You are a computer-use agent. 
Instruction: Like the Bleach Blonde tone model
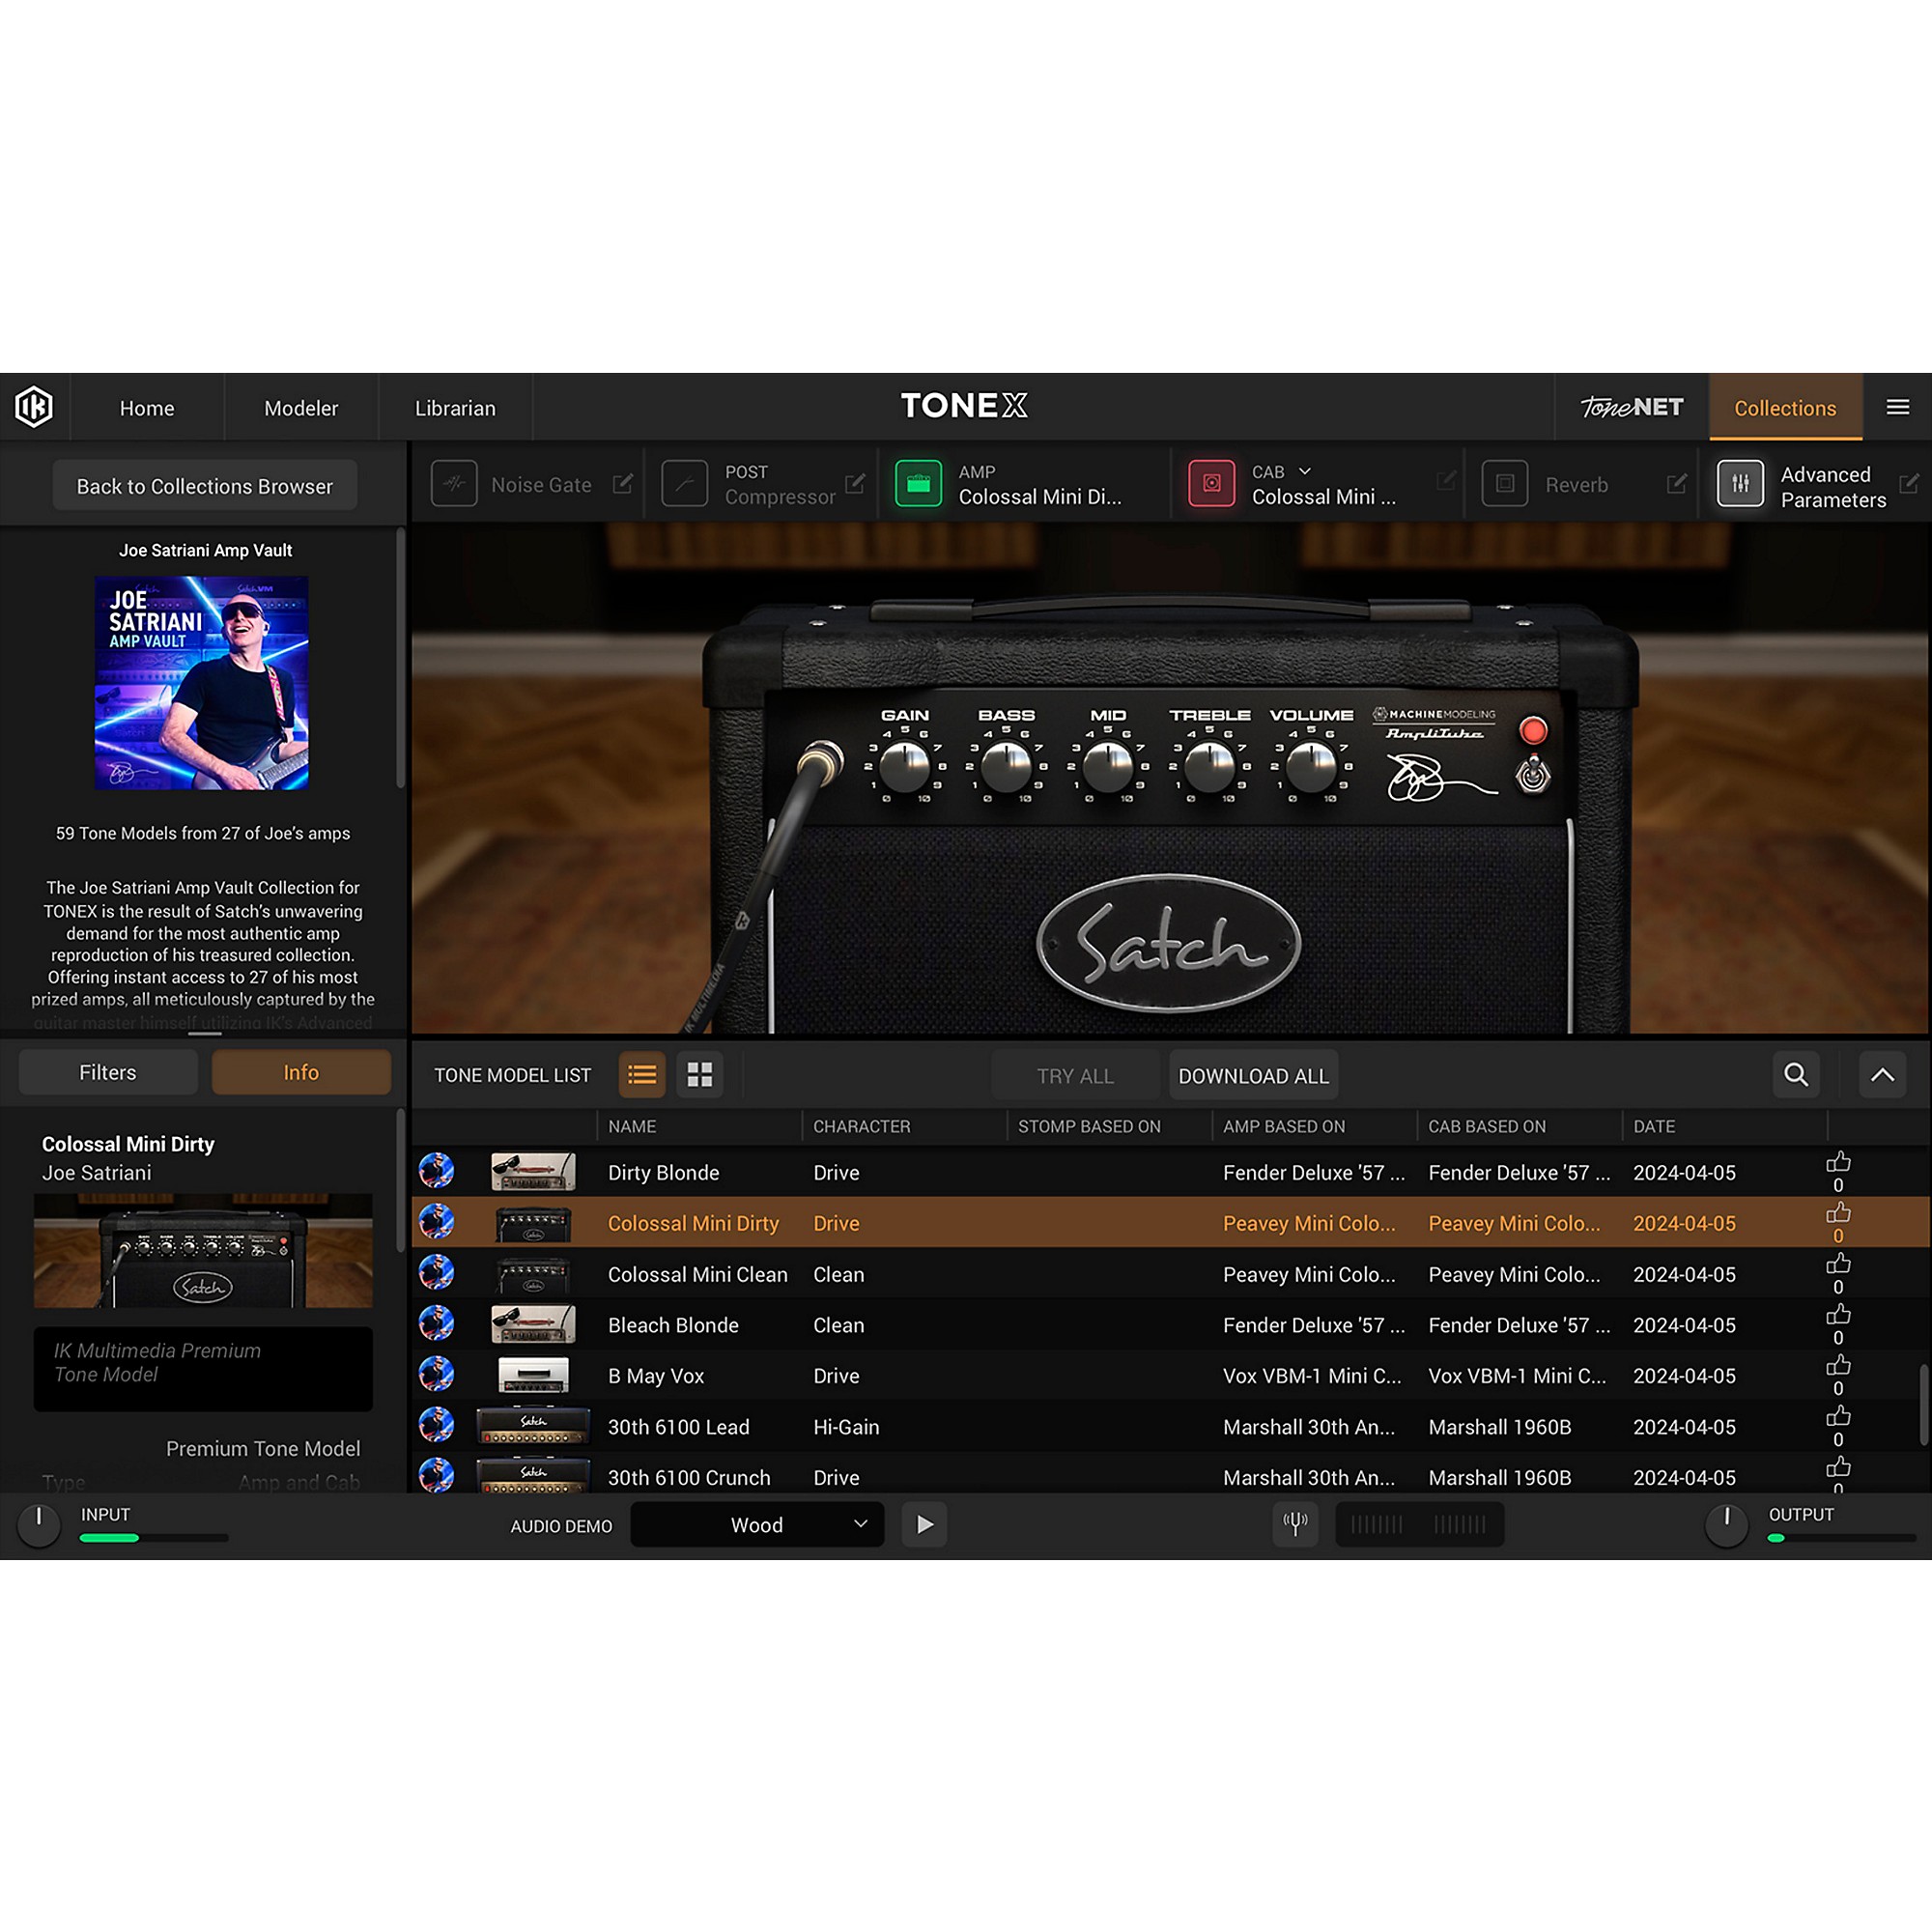pyautogui.click(x=1838, y=1315)
